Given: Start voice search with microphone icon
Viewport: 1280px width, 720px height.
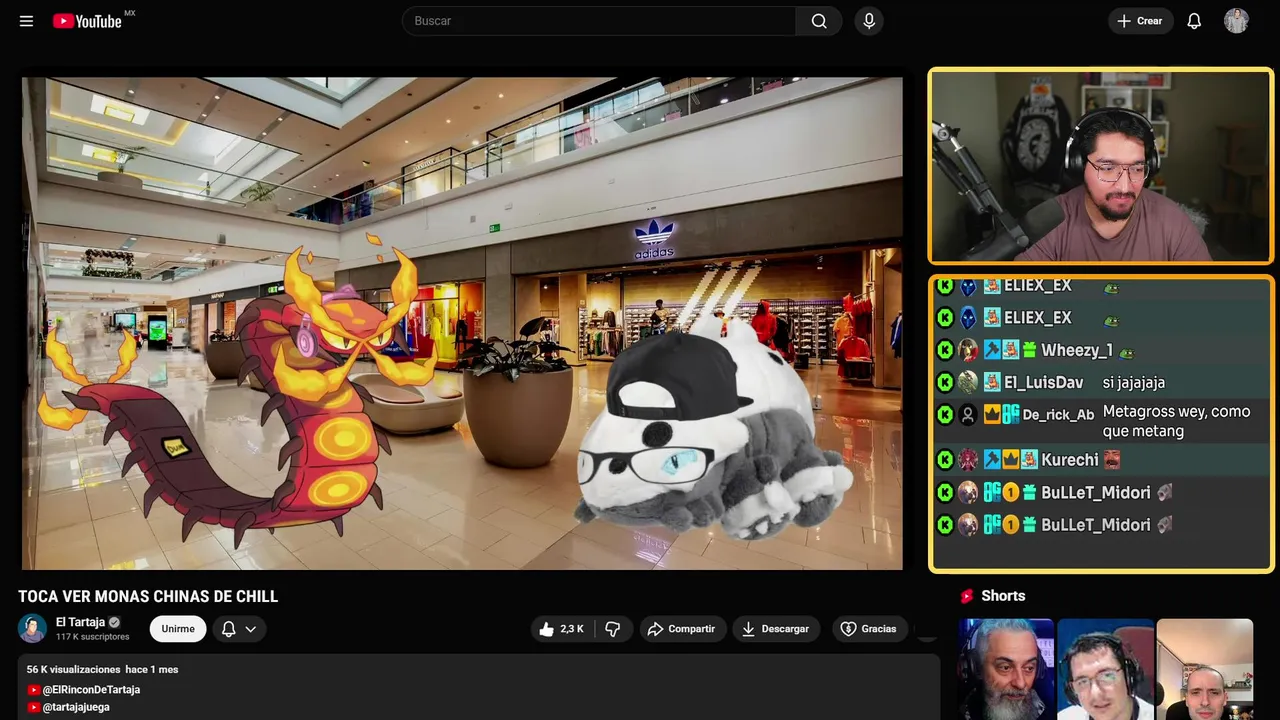Looking at the screenshot, I should click(x=869, y=21).
